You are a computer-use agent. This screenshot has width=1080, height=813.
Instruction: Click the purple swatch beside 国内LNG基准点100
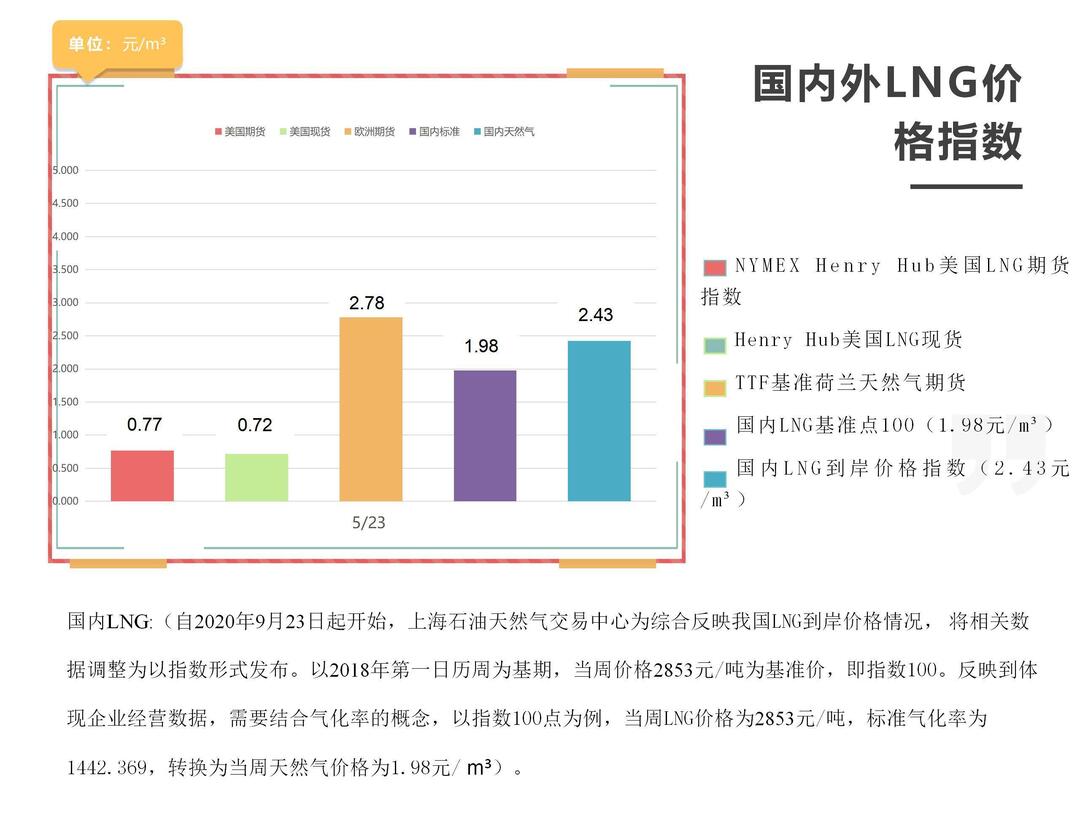click(715, 437)
